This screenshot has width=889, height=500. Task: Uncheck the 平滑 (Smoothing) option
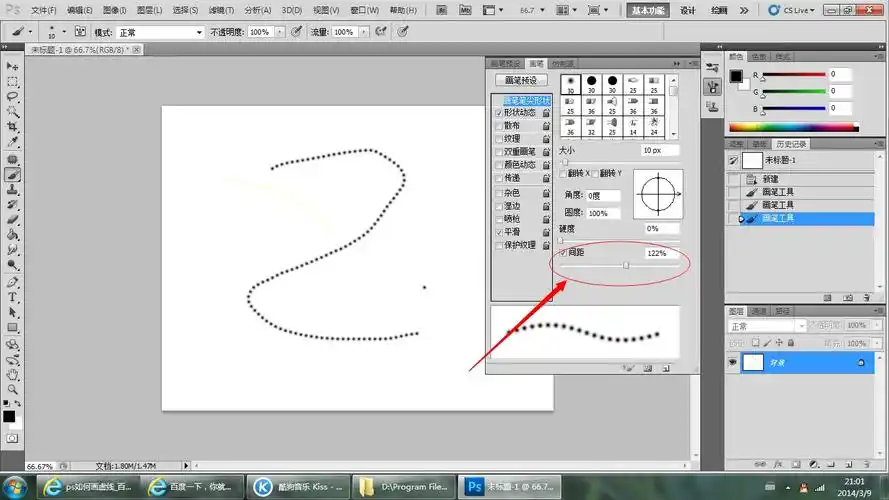pyautogui.click(x=499, y=232)
